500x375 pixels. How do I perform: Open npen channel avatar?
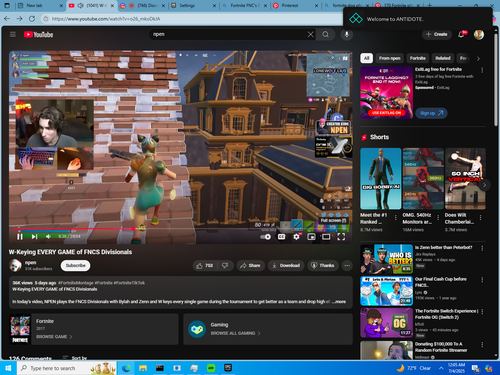click(15, 265)
